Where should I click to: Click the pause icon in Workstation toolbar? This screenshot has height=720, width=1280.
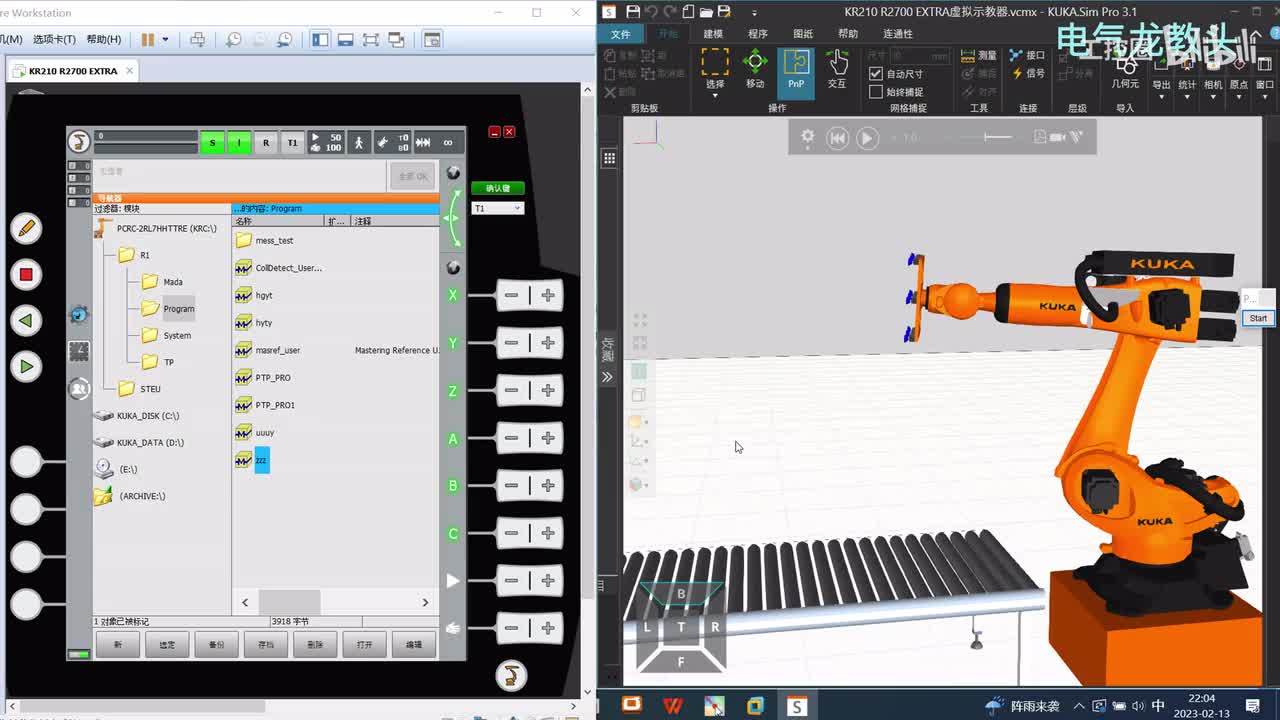click(x=148, y=40)
